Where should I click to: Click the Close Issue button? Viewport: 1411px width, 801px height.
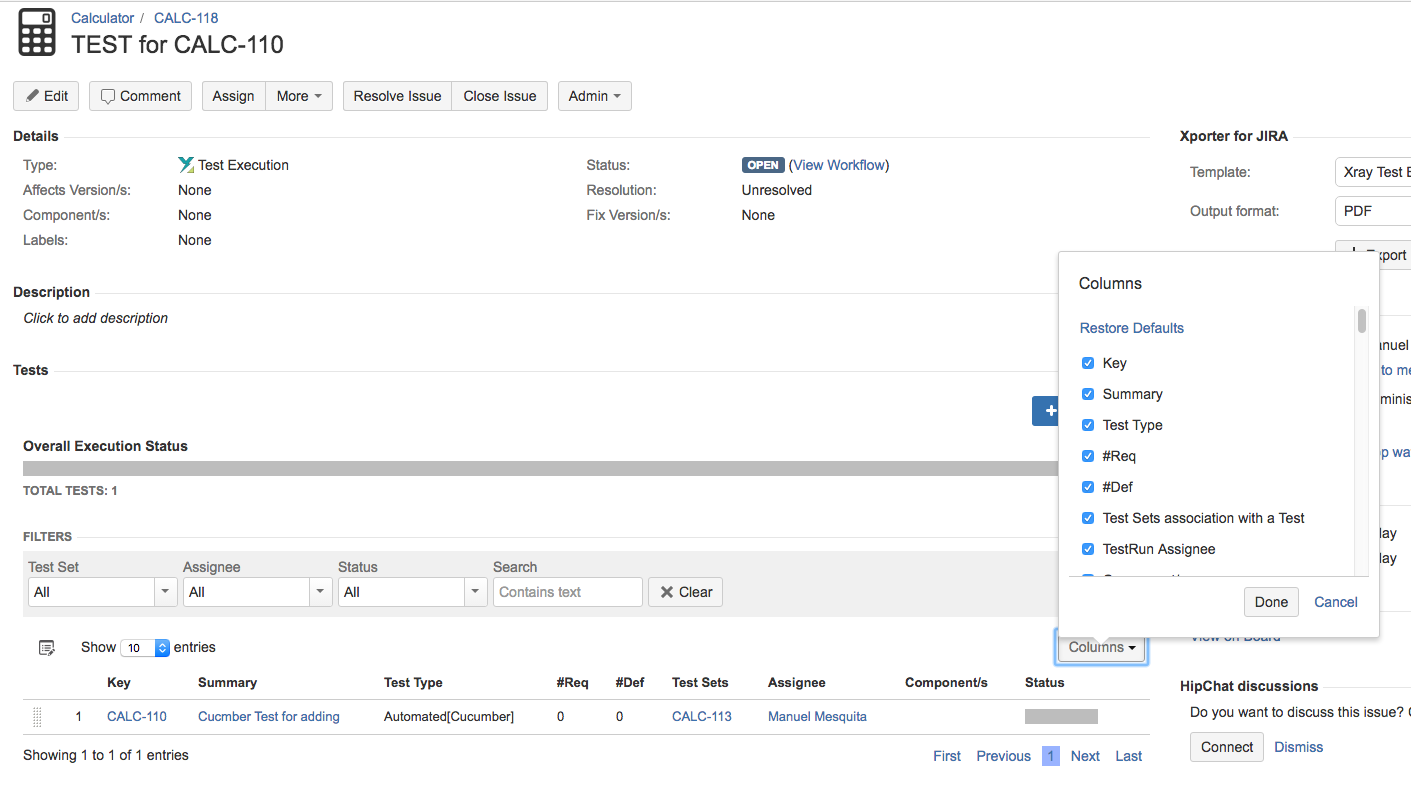[x=500, y=96]
